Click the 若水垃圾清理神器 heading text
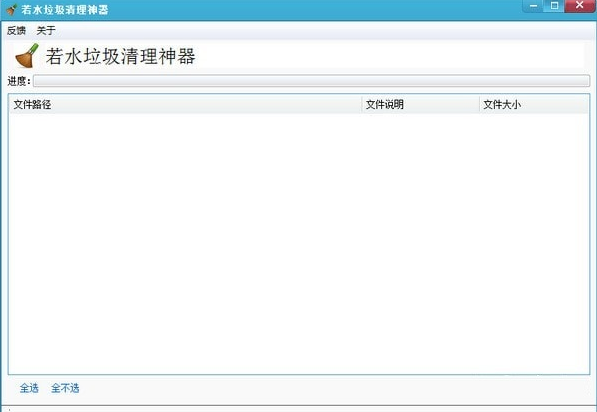 120,56
